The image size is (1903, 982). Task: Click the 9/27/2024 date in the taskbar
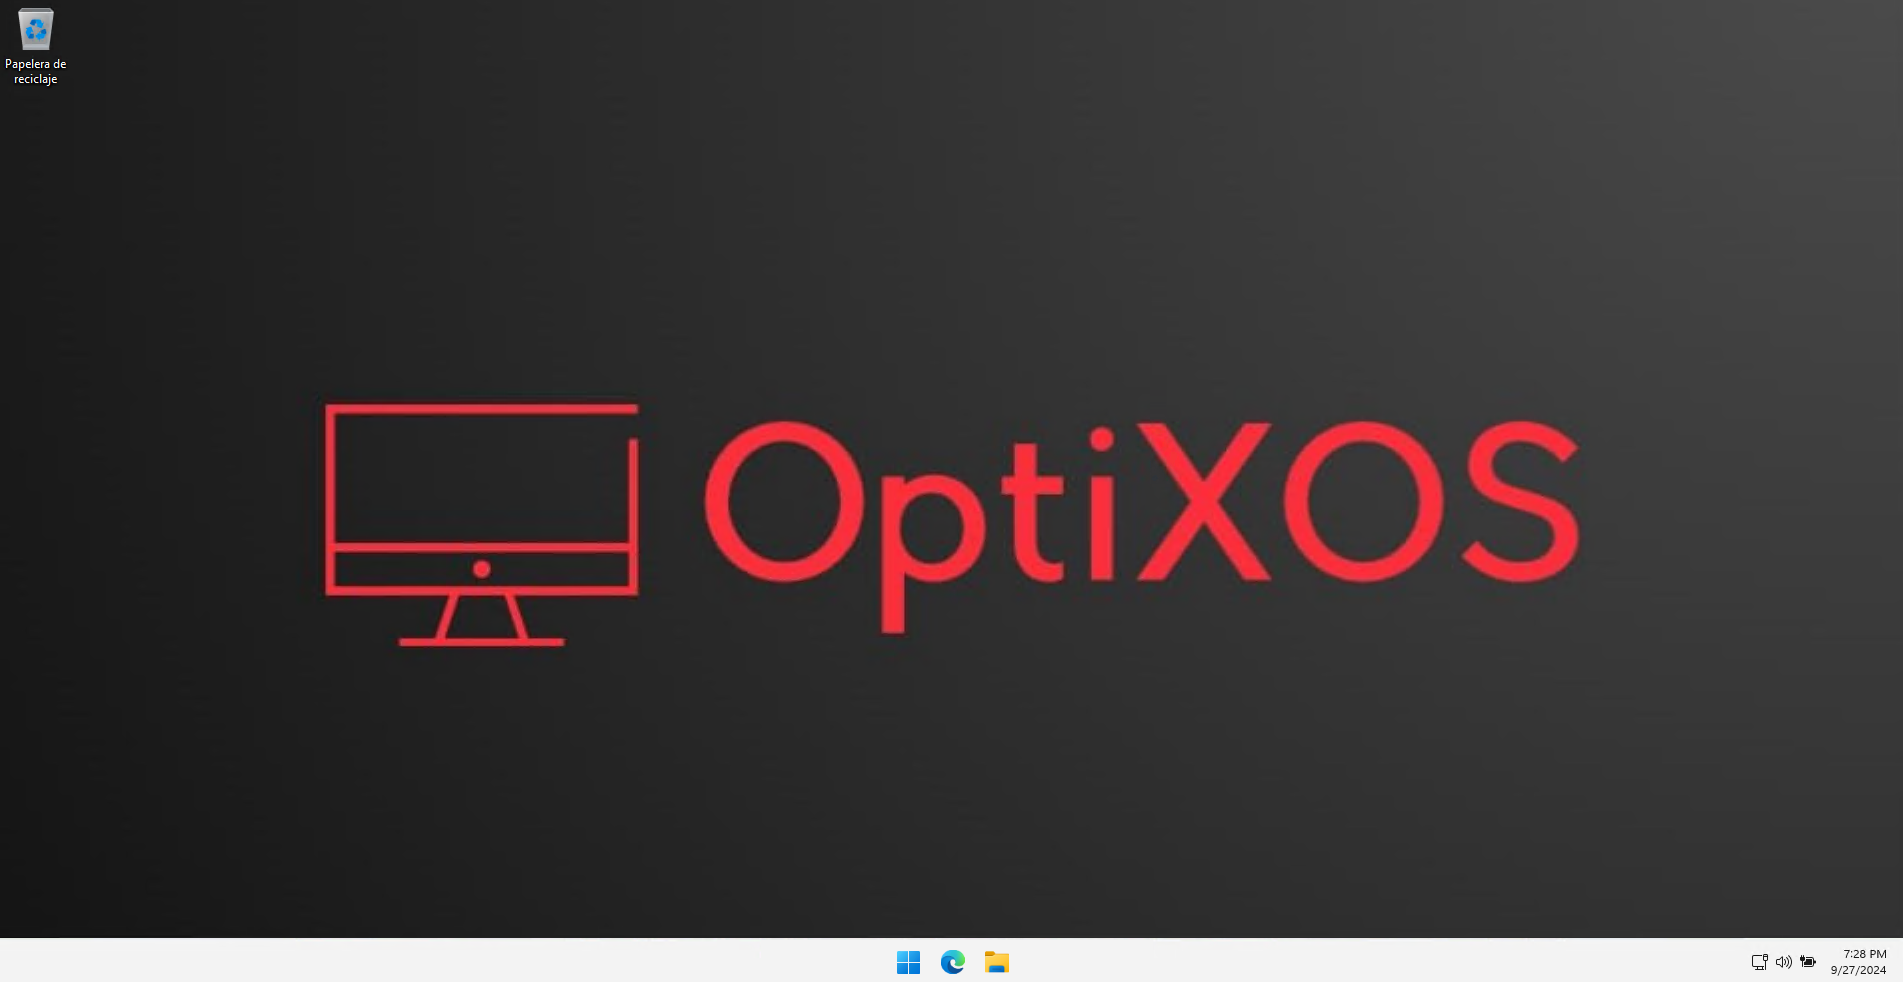[1858, 970]
